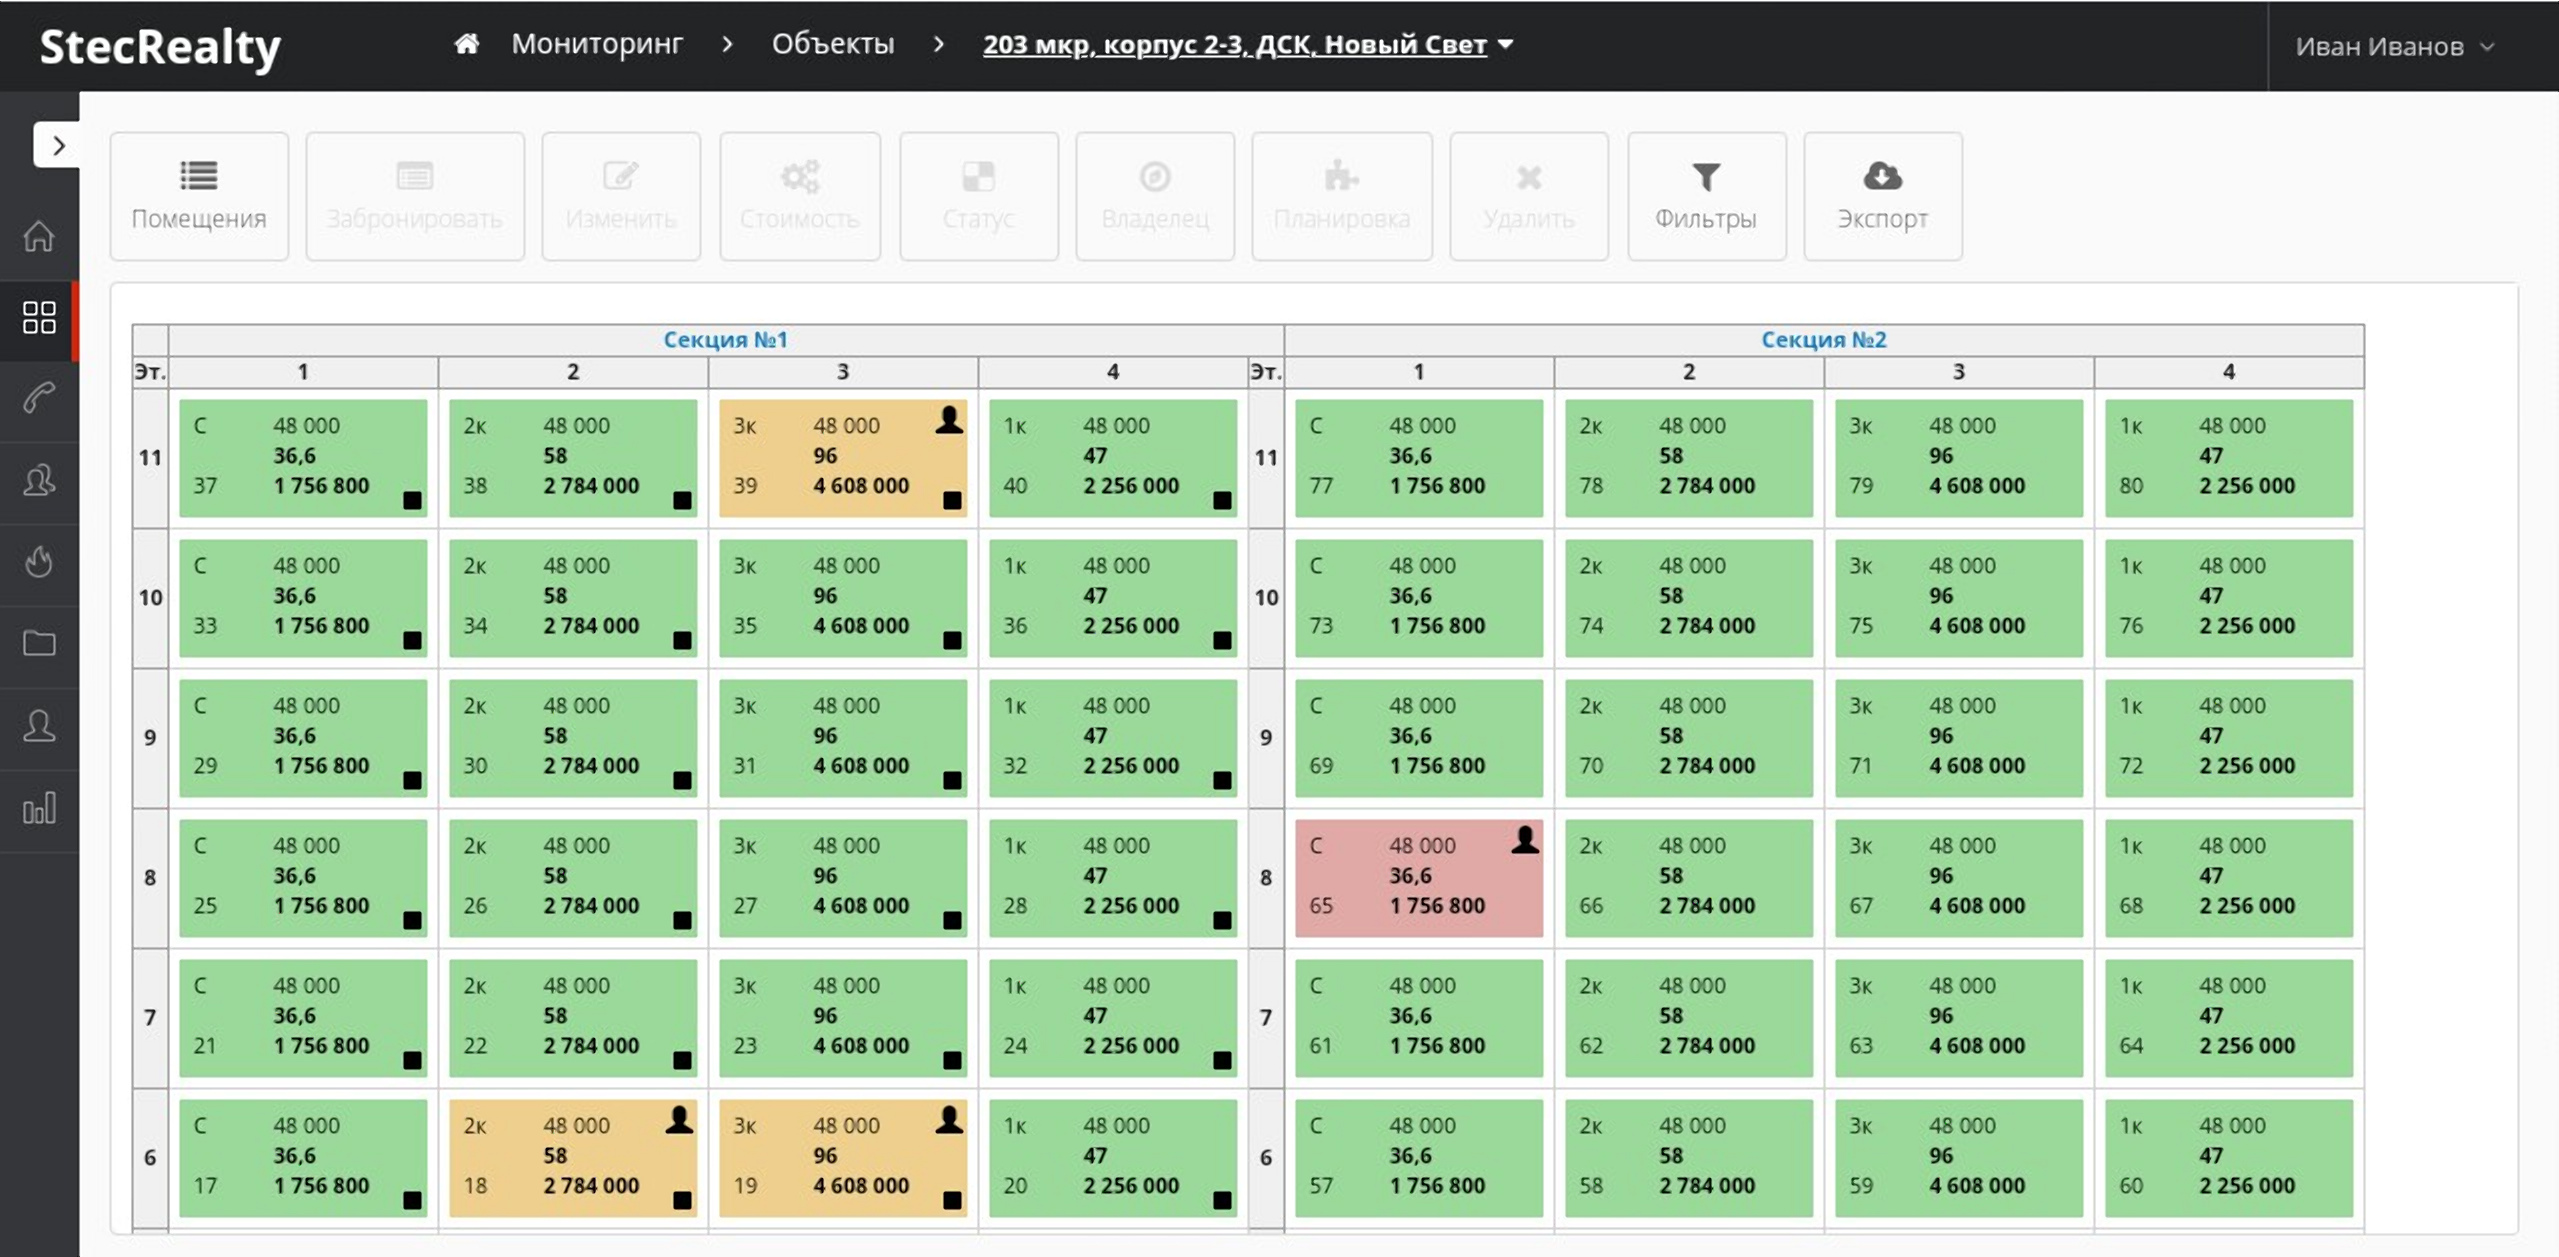The image size is (2559, 1257).
Task: Open the grid view sidebar icon
Action: (x=39, y=318)
